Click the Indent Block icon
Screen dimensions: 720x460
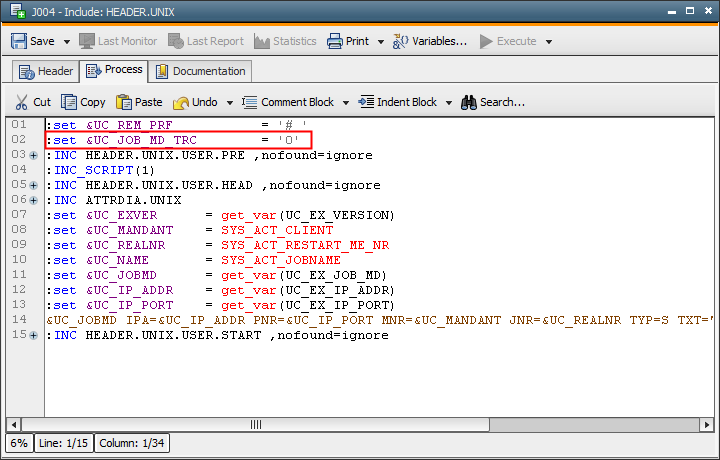tap(366, 102)
